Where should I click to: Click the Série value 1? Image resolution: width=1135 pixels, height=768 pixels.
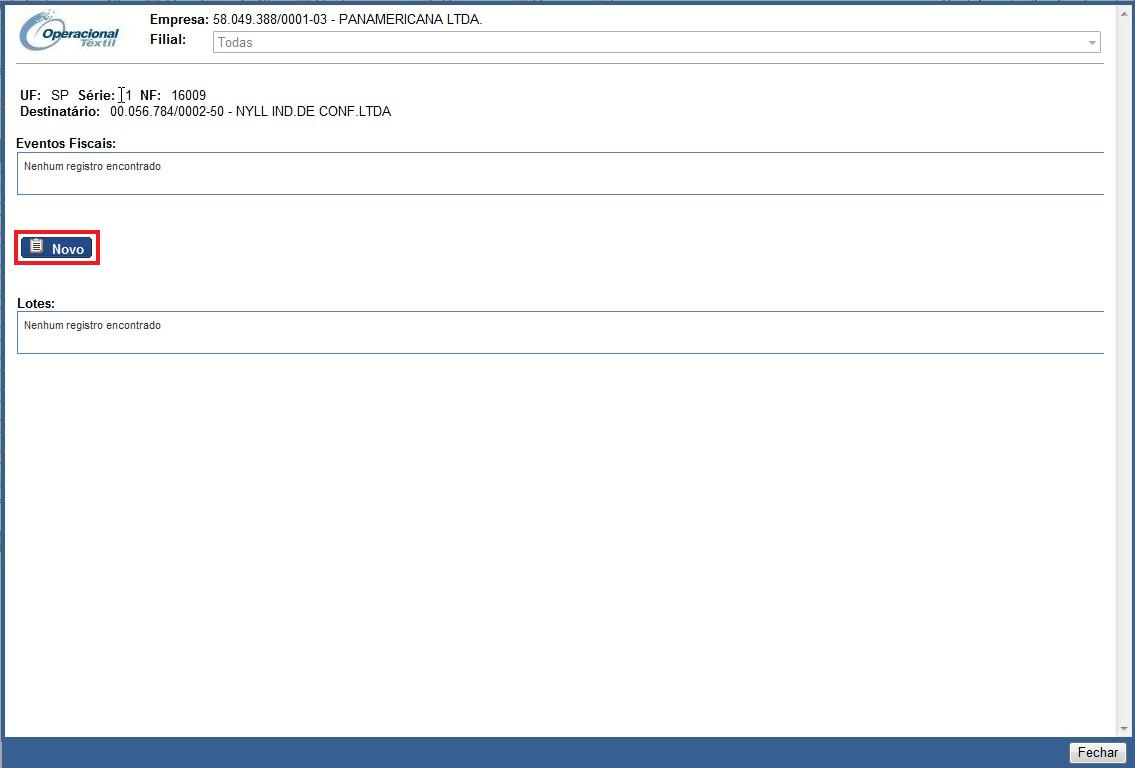(x=128, y=95)
